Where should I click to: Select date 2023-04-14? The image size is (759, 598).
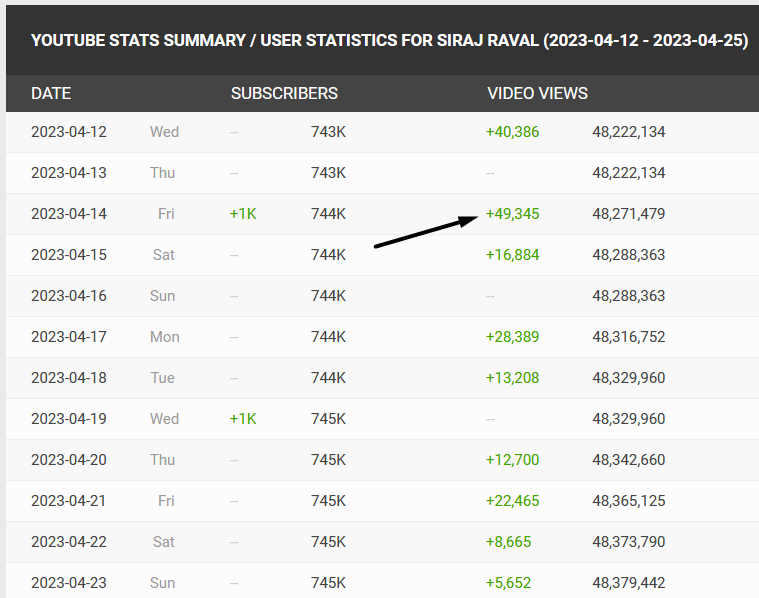point(69,214)
